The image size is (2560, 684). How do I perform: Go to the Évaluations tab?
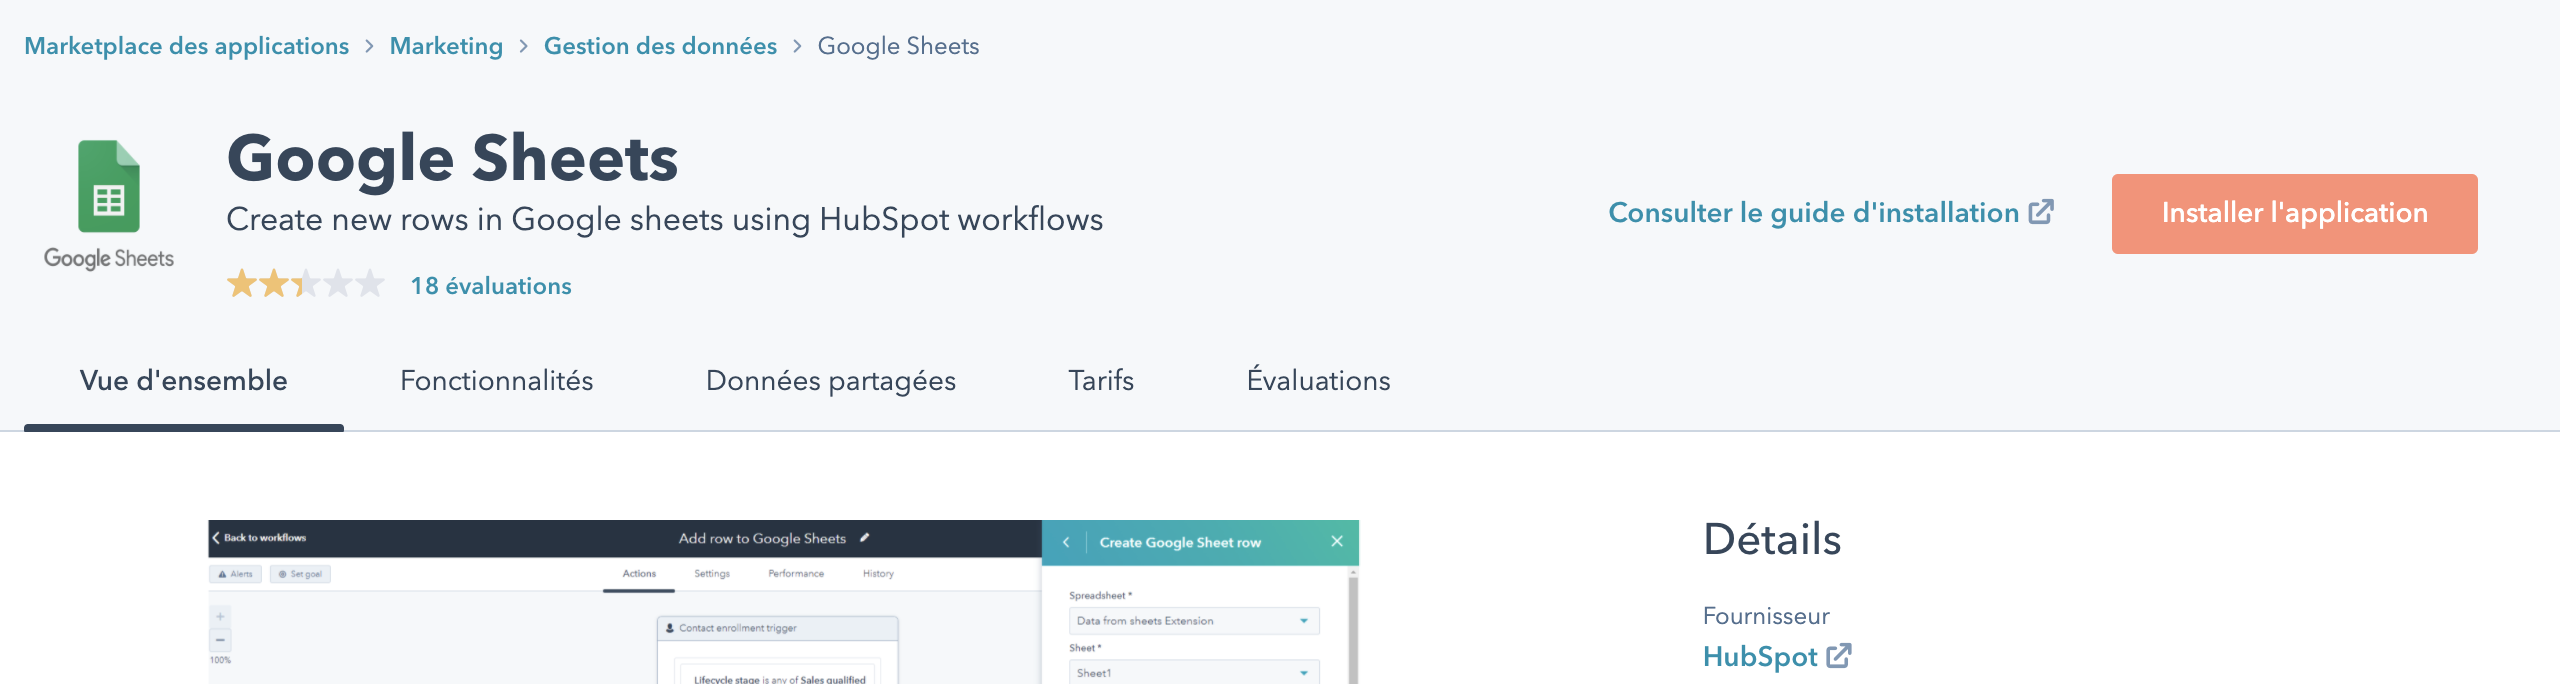click(x=1318, y=381)
